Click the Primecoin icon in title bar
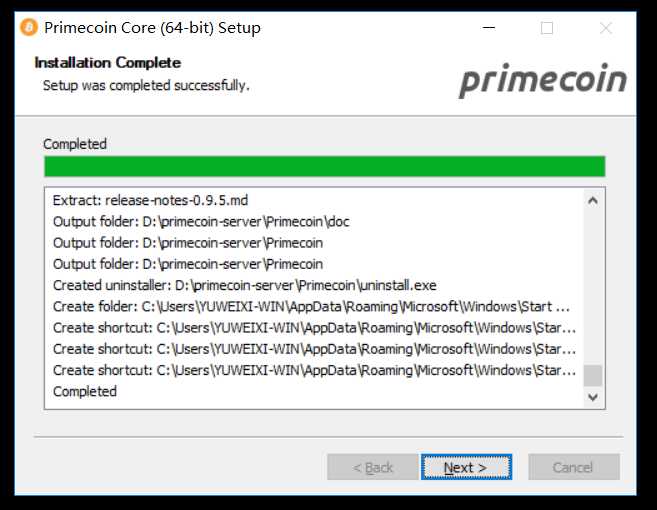This screenshot has width=657, height=510. click(x=29, y=28)
